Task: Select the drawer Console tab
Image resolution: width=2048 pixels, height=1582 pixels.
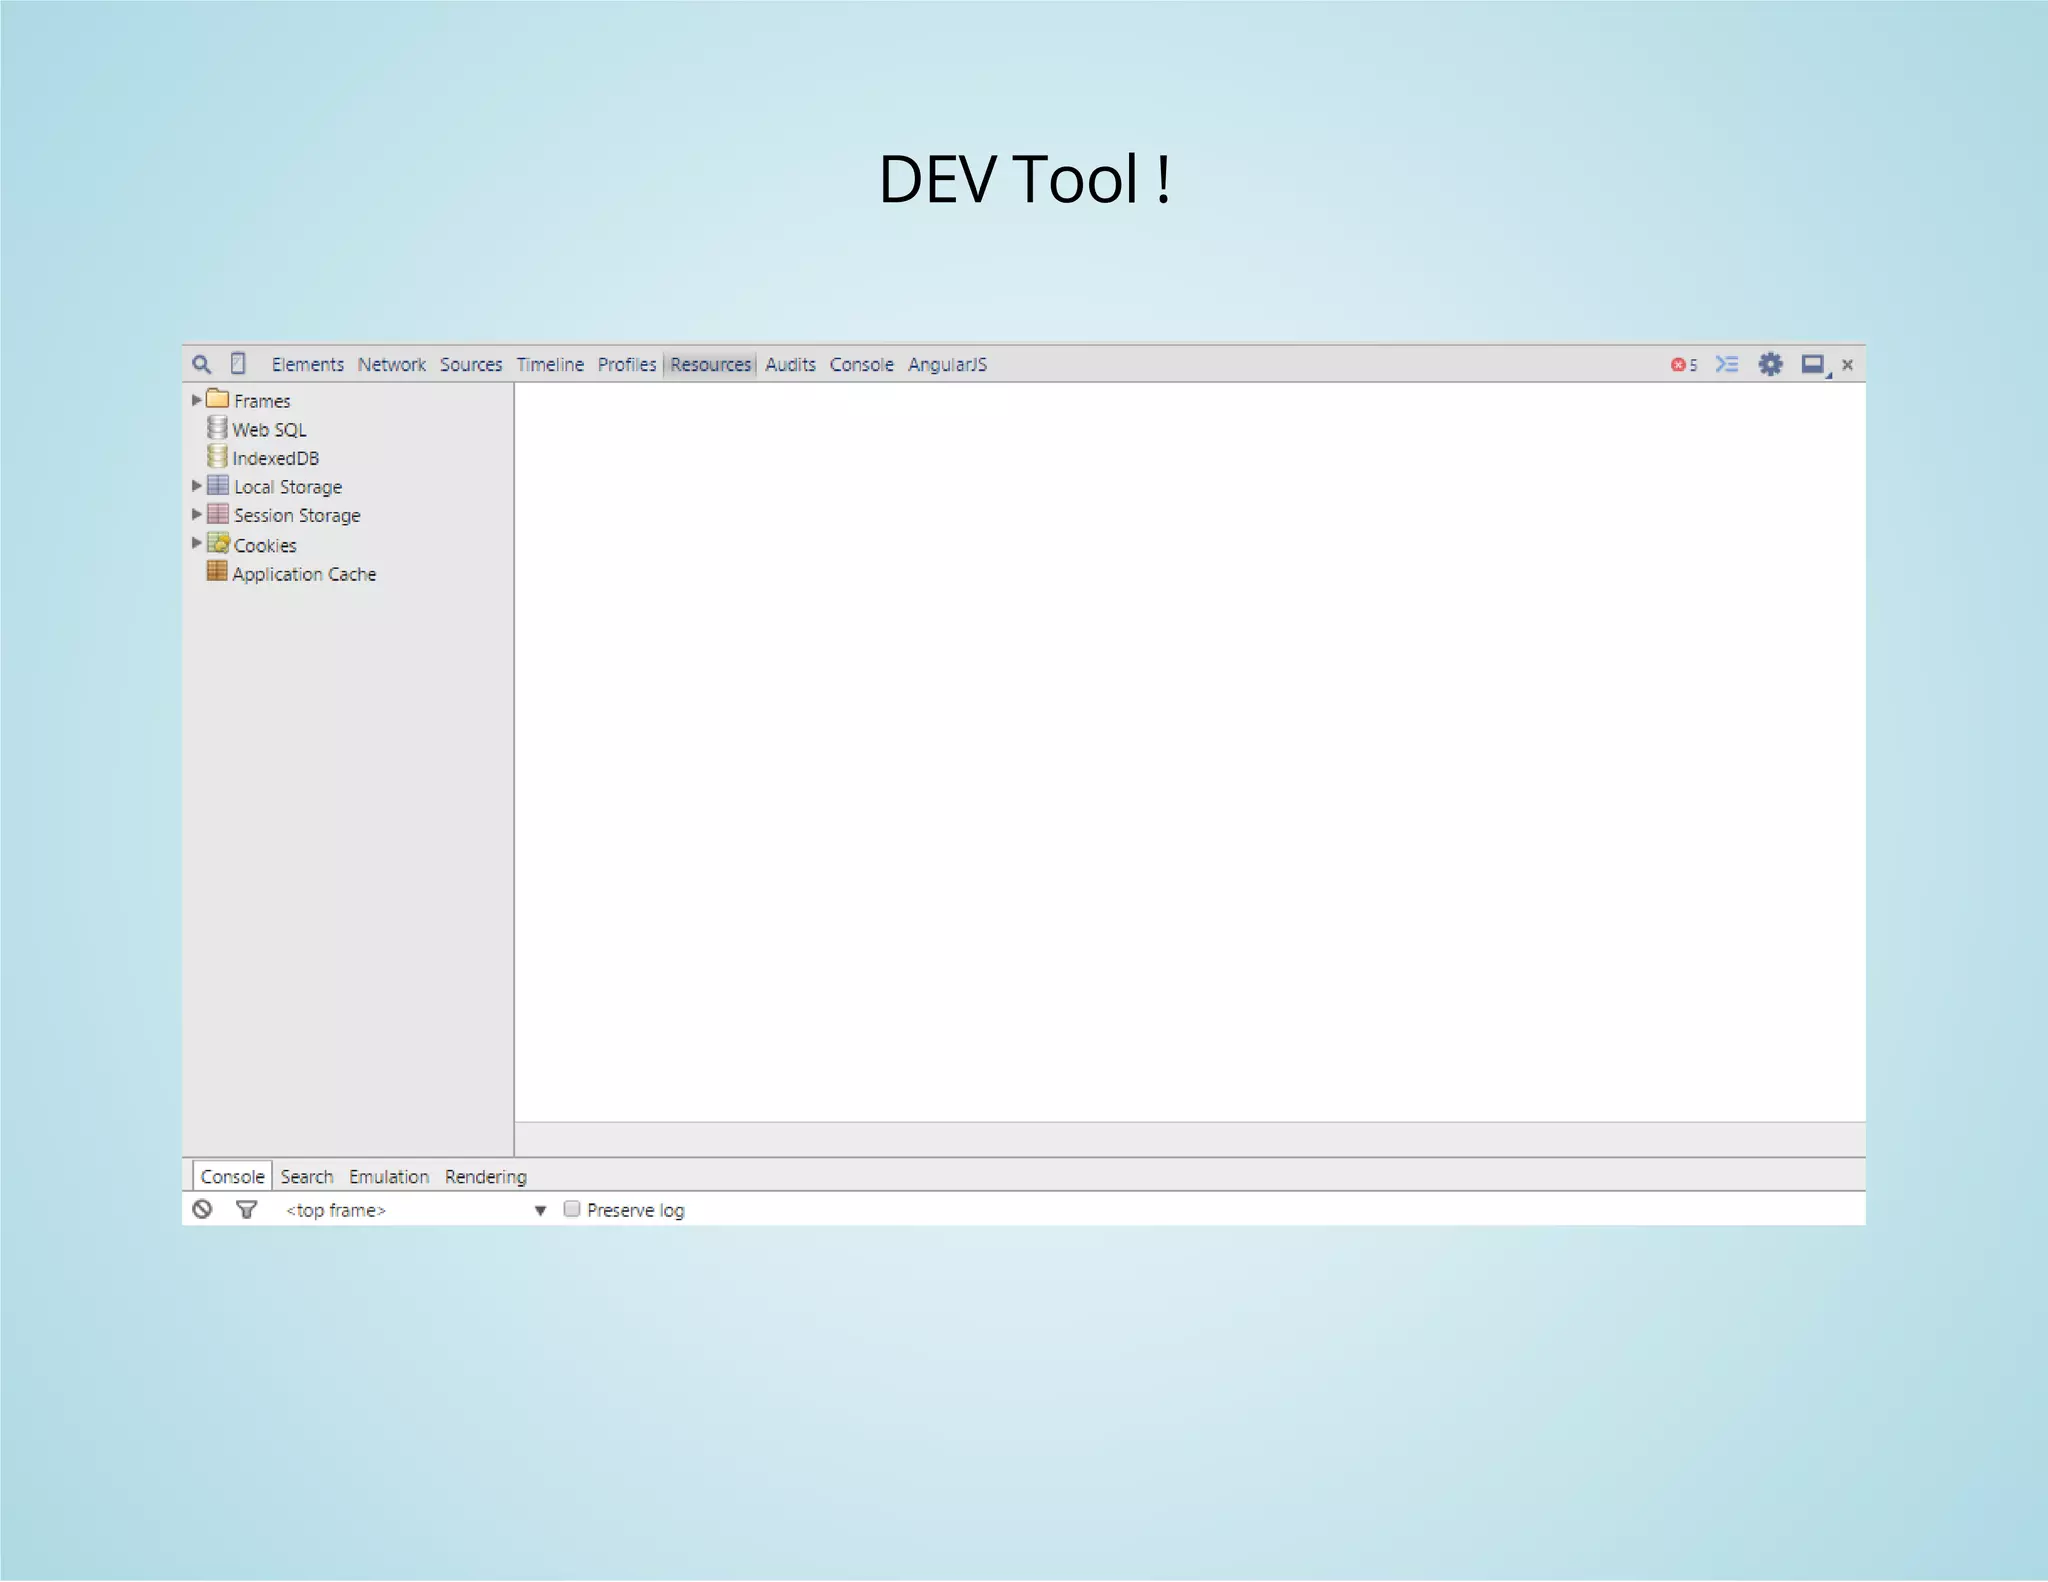Action: 232,1177
